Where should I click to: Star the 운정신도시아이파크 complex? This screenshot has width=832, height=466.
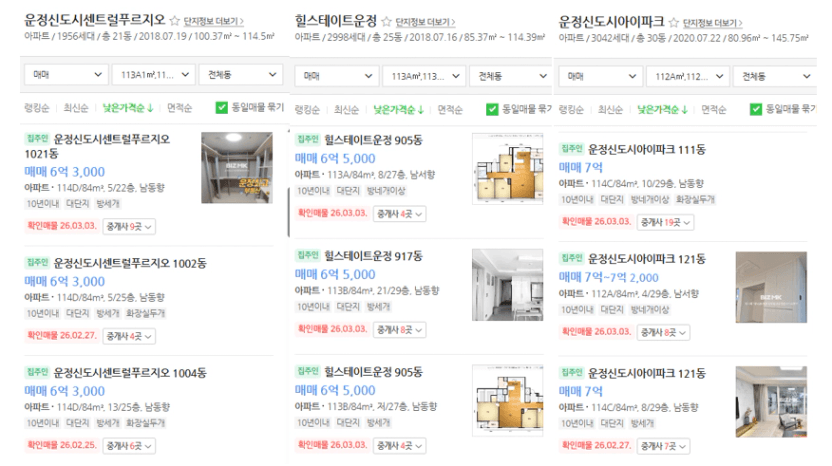(x=673, y=22)
